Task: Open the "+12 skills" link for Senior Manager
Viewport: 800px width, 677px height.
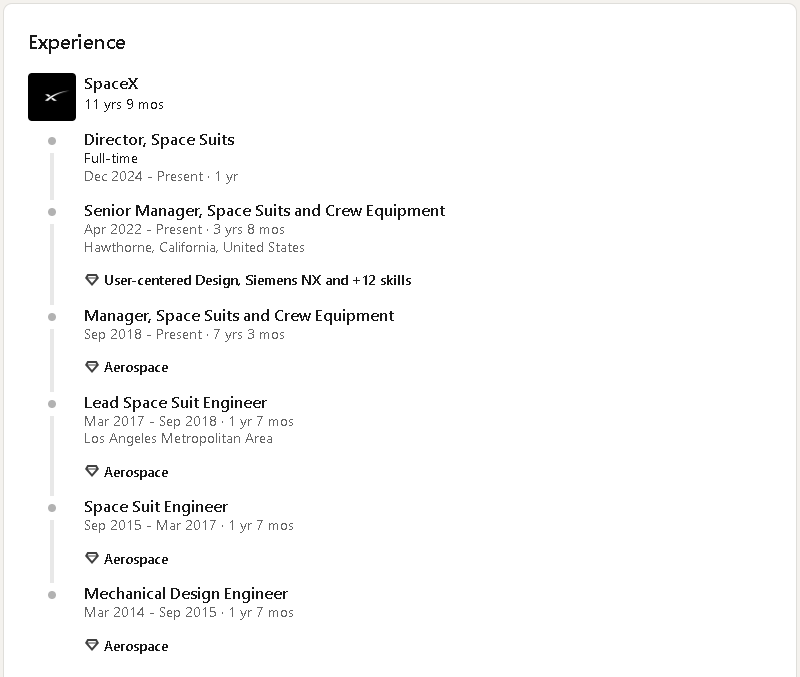Action: pyautogui.click(x=381, y=280)
